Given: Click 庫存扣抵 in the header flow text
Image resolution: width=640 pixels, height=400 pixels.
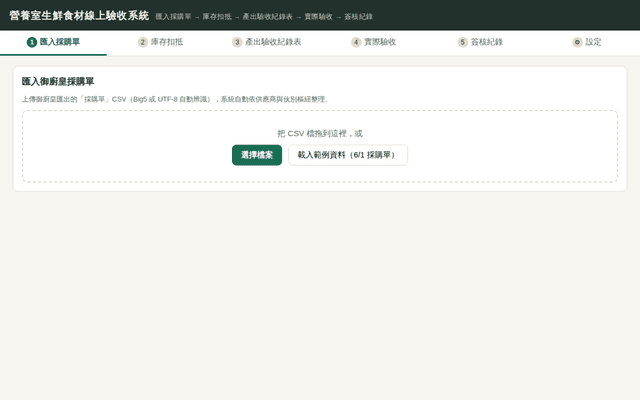Looking at the screenshot, I should click(x=217, y=17).
